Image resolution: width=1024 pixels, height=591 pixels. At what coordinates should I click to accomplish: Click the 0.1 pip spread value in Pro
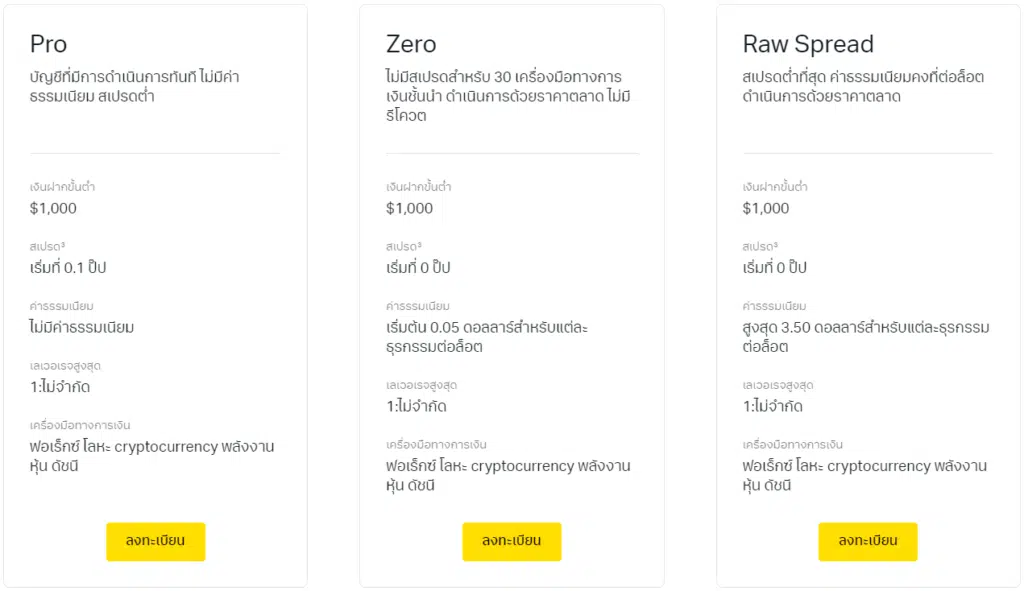click(68, 267)
